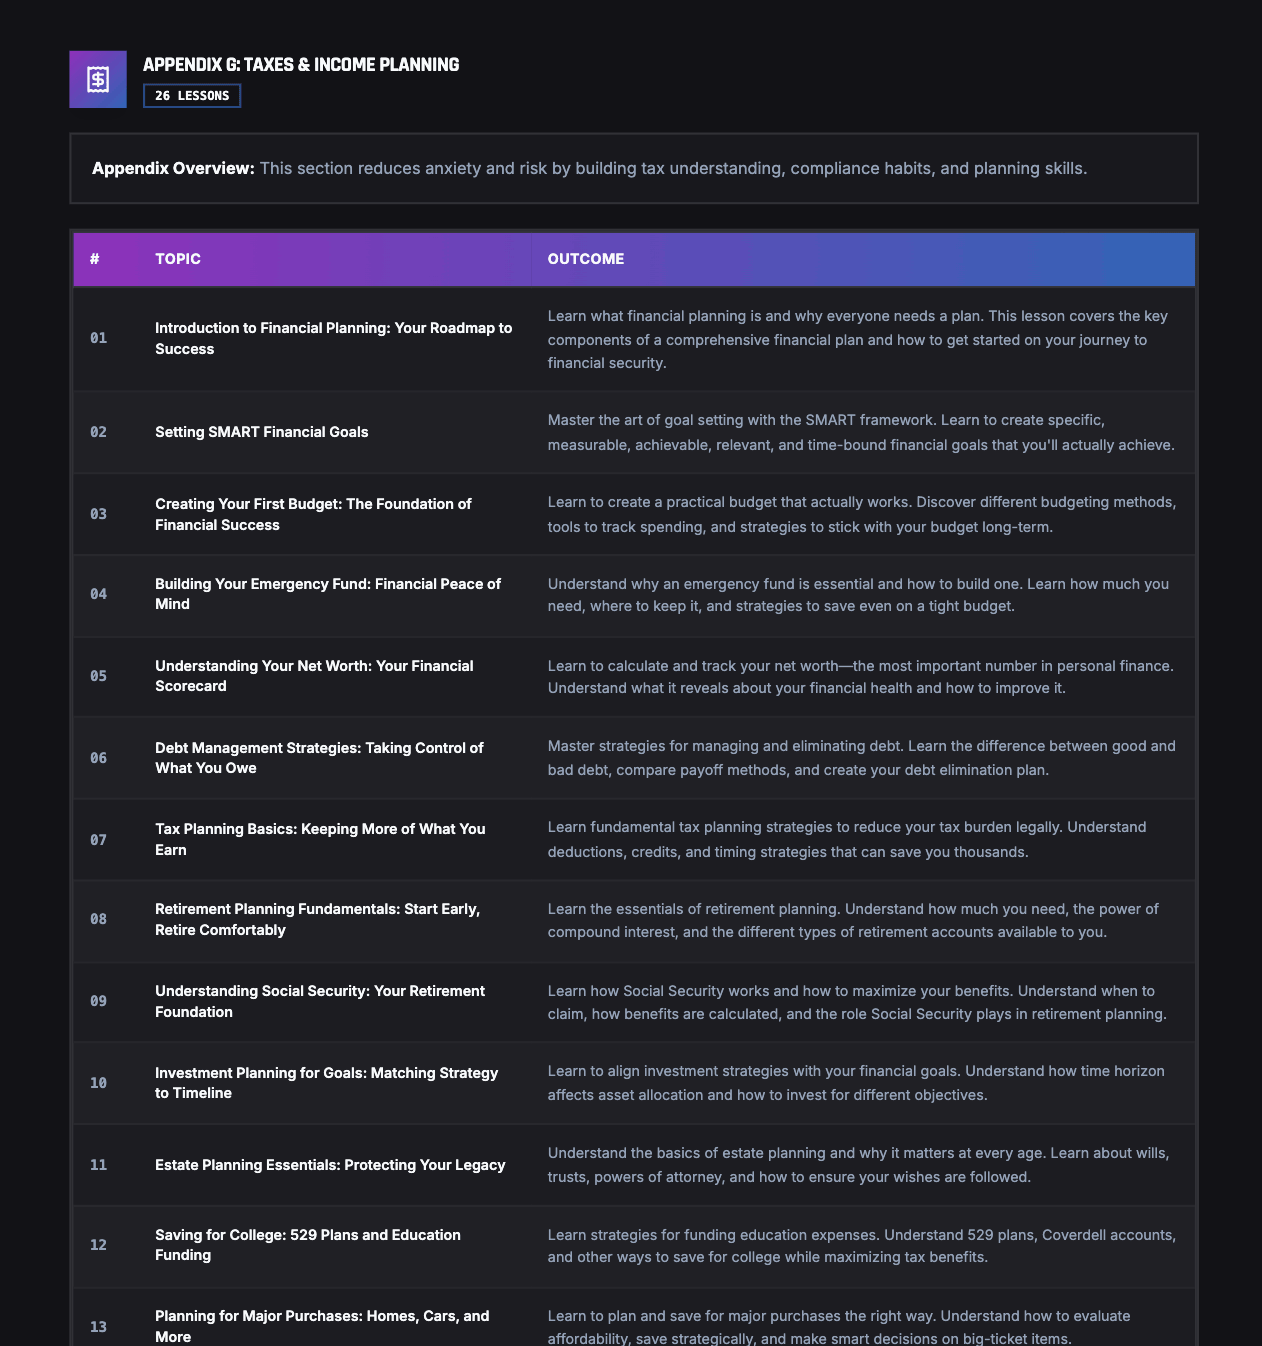Select "Saving for College: 529 Plans" topic

click(x=308, y=1245)
